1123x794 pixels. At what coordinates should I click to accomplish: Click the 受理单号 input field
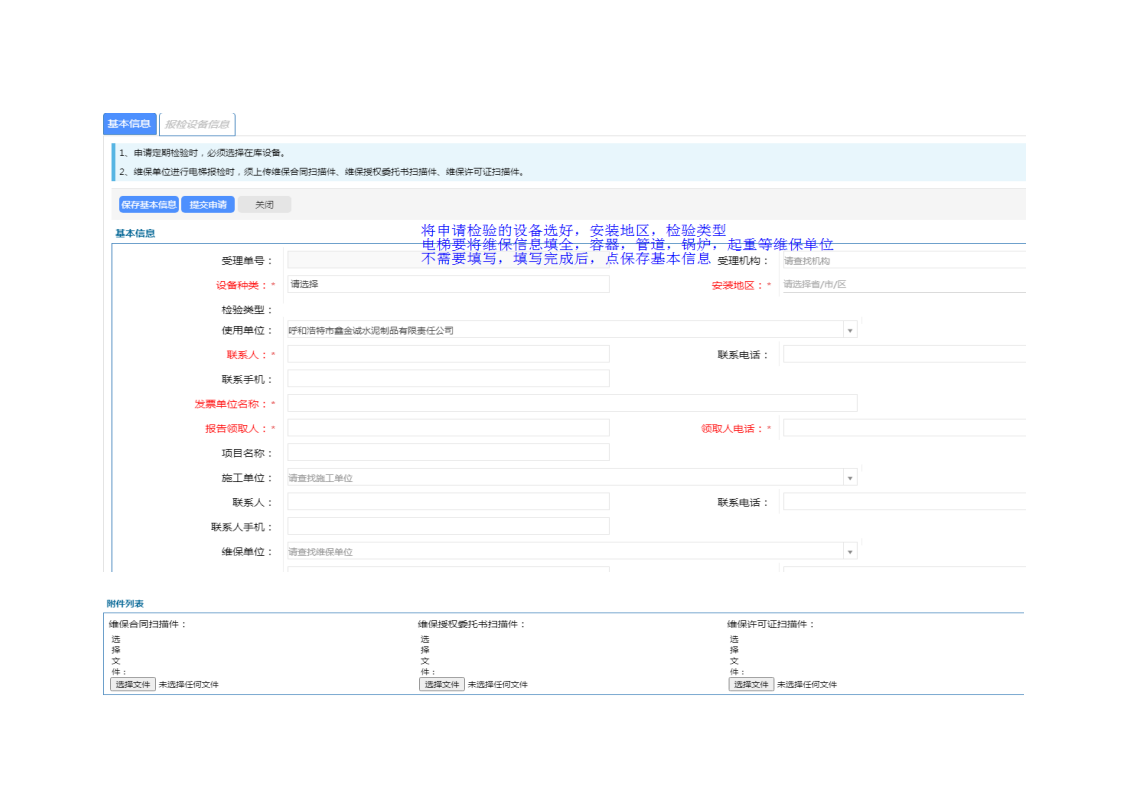[448, 261]
